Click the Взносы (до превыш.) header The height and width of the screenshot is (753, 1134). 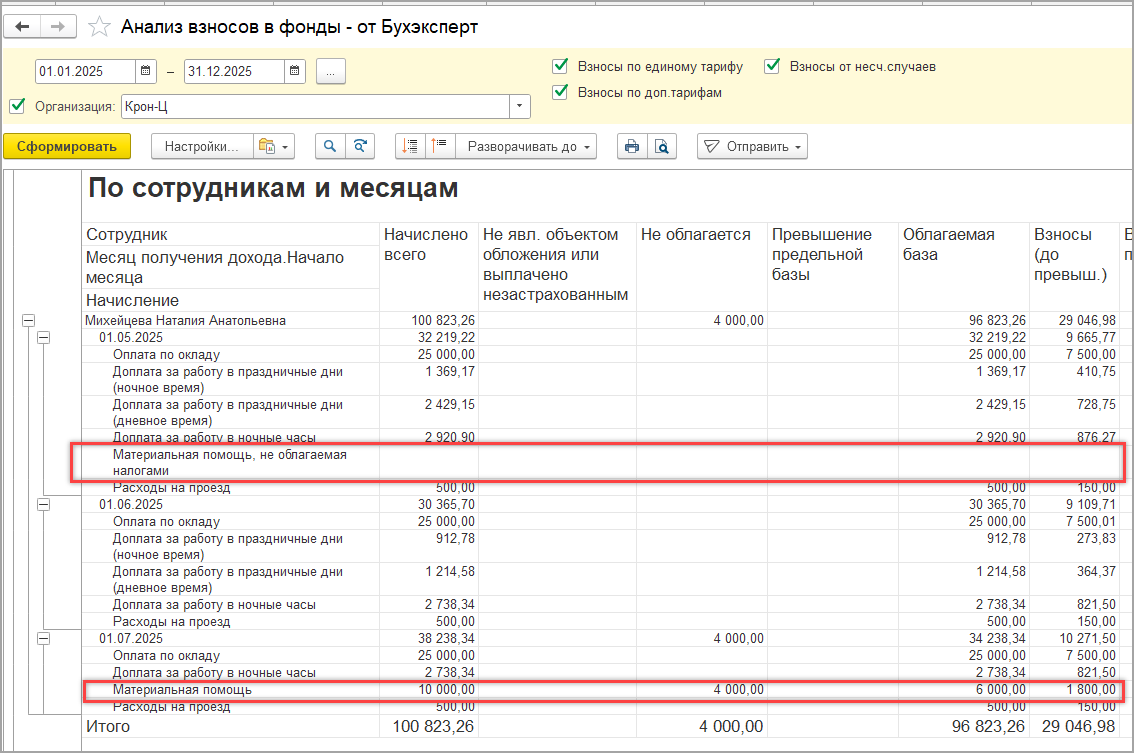click(1073, 267)
